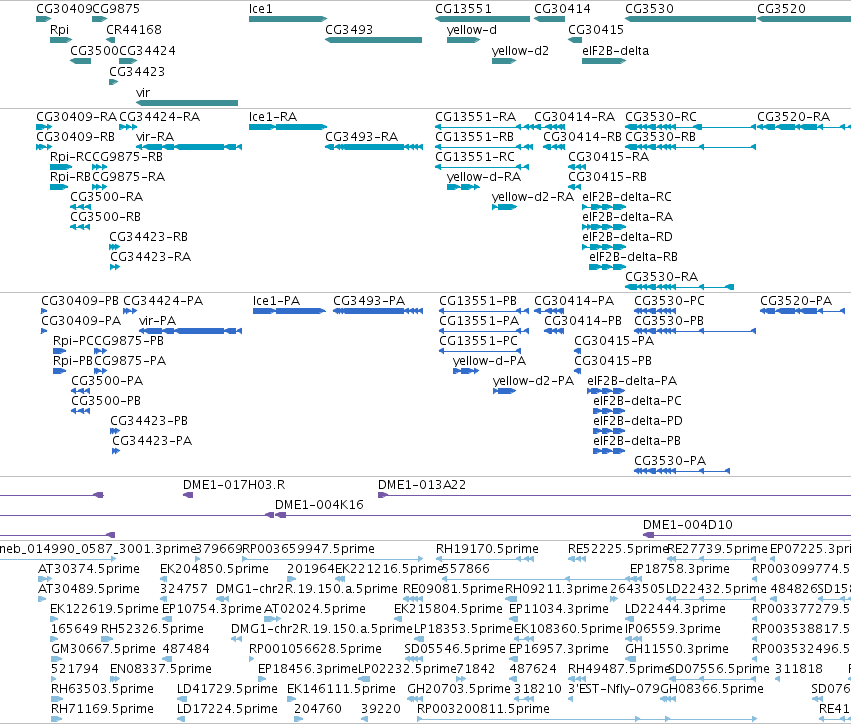
Task: Select protein Ice1-PA
Action: (289, 311)
